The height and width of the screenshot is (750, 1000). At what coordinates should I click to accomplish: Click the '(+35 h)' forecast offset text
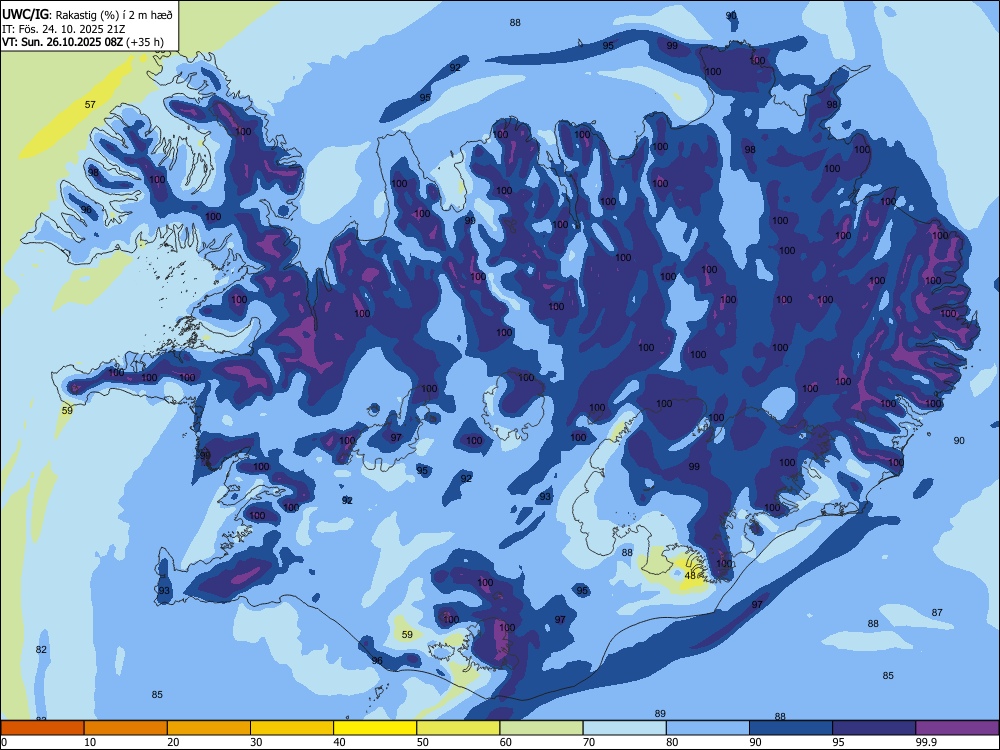tap(145, 42)
